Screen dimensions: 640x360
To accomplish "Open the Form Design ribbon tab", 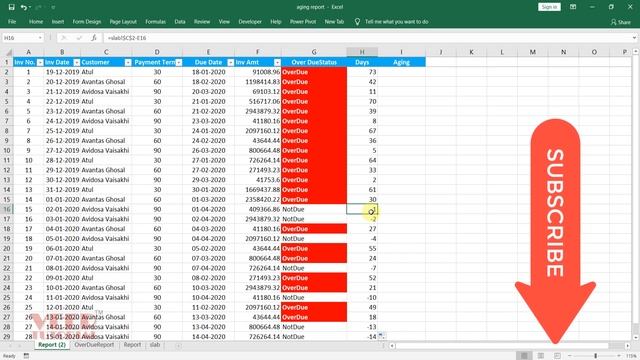I will click(87, 22).
